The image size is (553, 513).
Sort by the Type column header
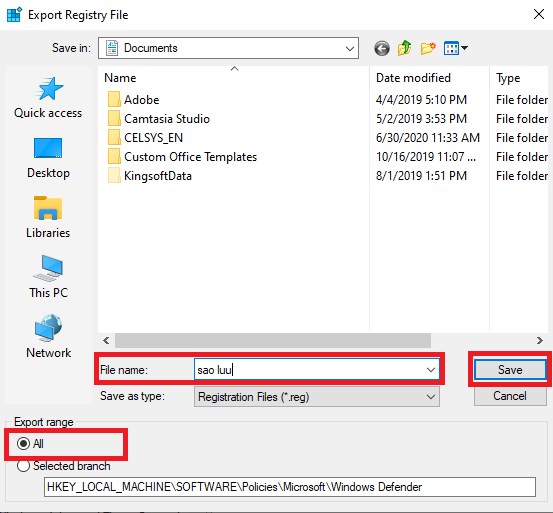point(508,78)
